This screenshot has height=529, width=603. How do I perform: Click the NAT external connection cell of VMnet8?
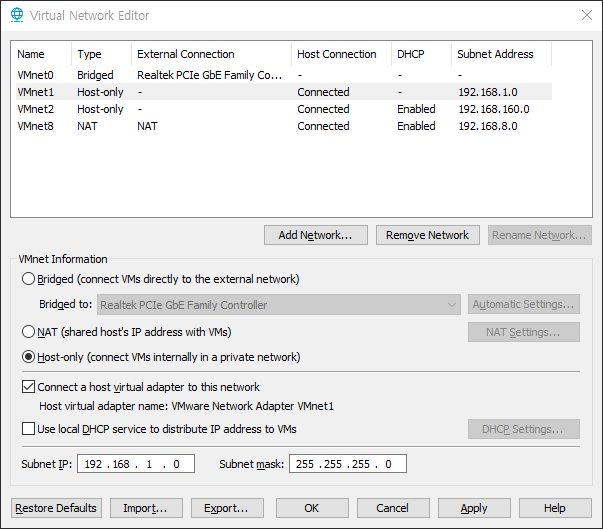point(147,126)
